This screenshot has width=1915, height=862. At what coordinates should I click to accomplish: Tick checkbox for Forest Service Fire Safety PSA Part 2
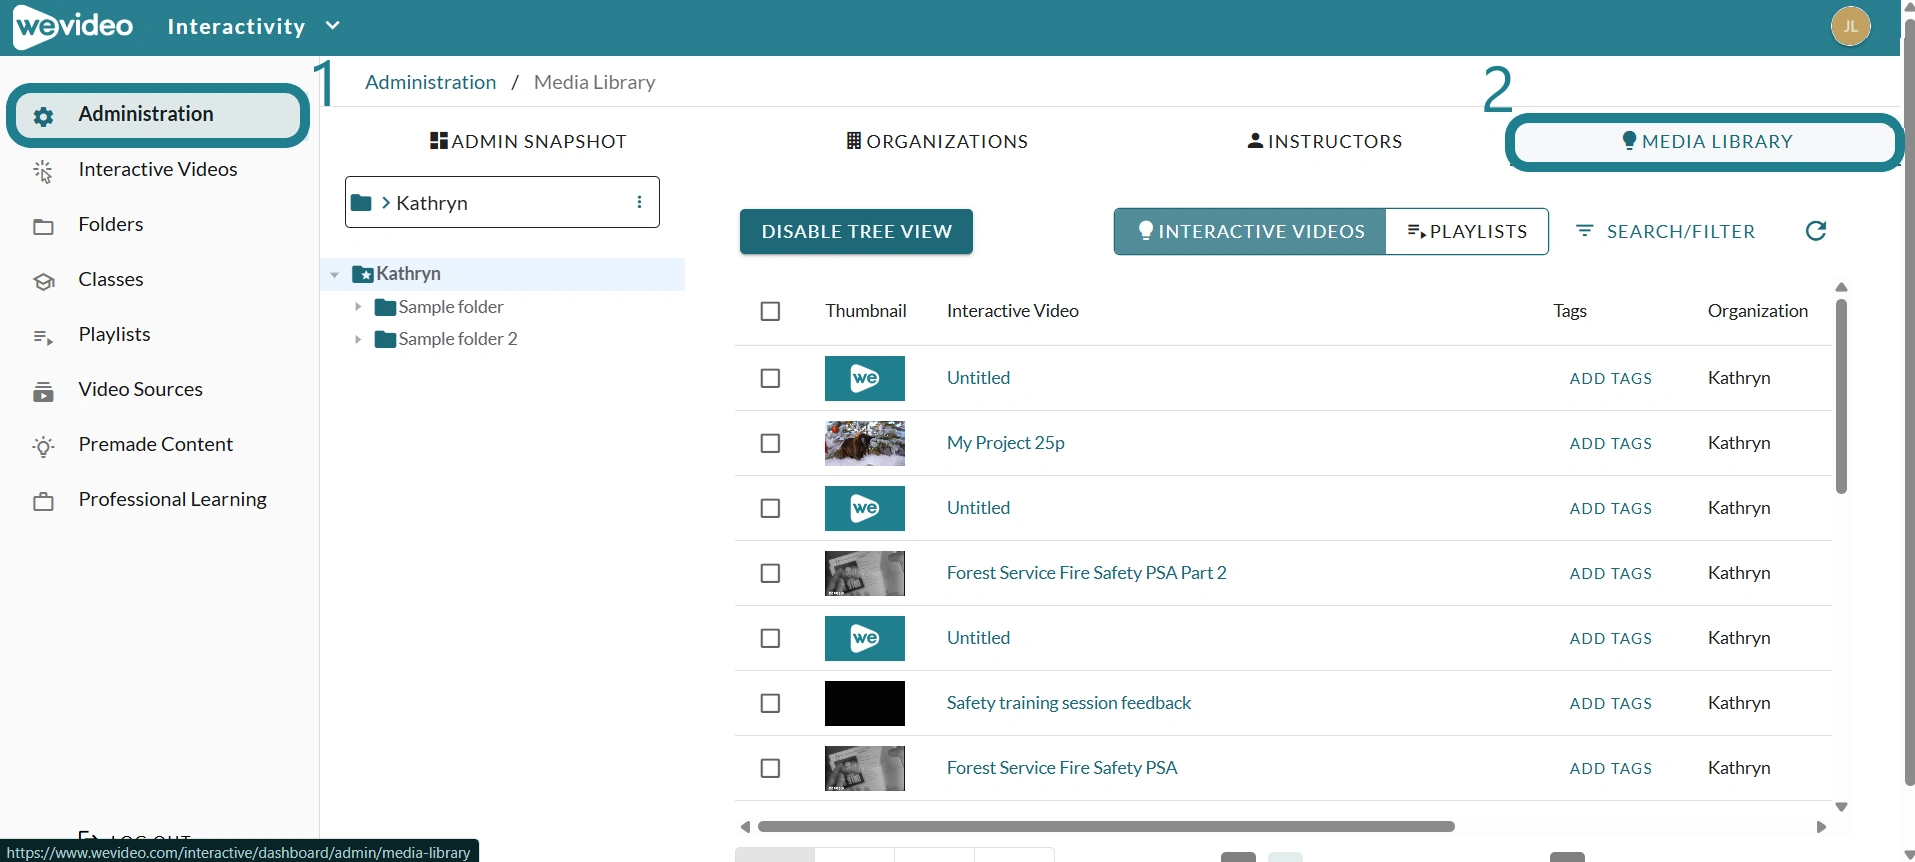click(770, 573)
